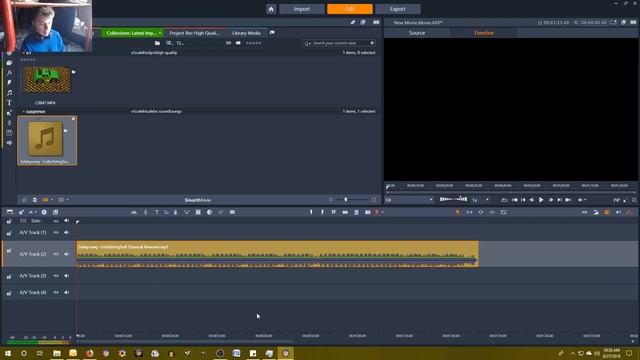Add a new library tab icon
The height and width of the screenshot is (360, 640).
tap(272, 33)
